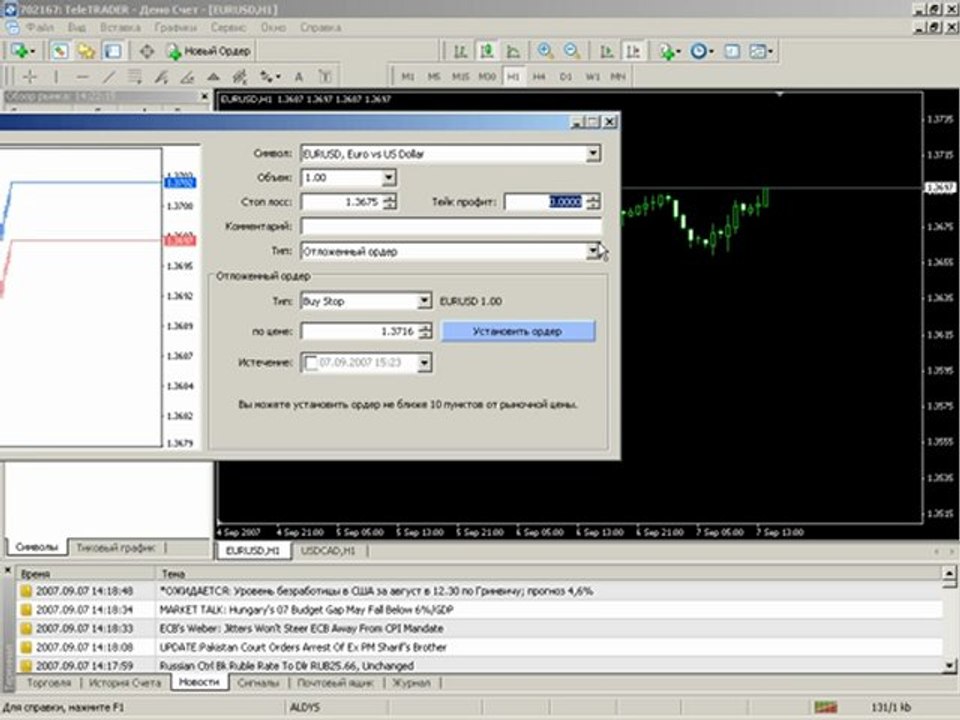Switch to the USDCAD,H1 chart tab
Image resolution: width=960 pixels, height=720 pixels.
point(329,551)
